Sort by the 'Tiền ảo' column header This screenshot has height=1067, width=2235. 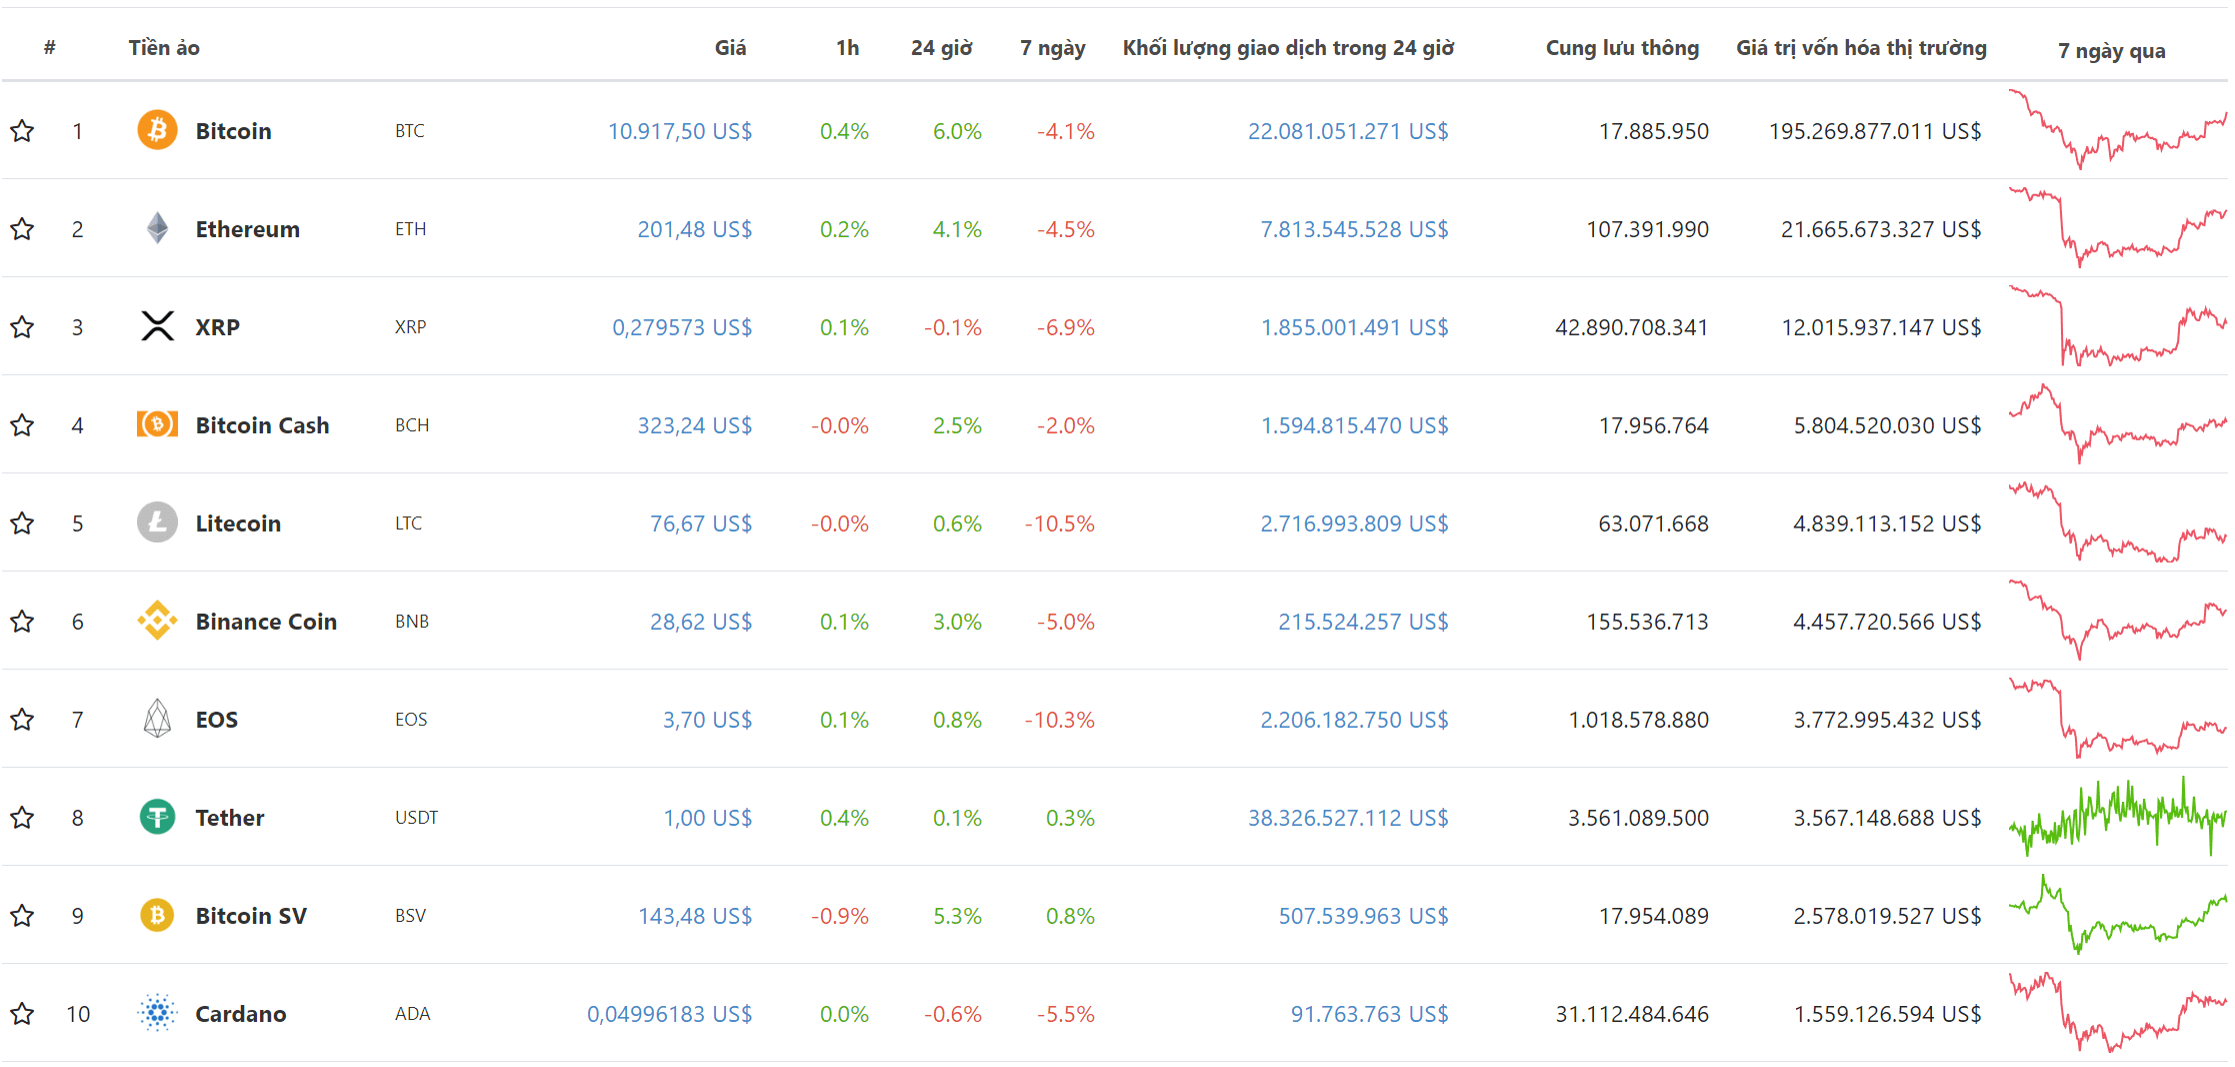164,47
